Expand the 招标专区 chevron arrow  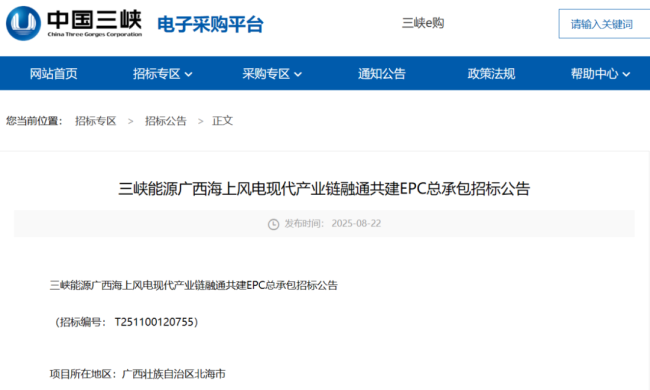tap(188, 75)
